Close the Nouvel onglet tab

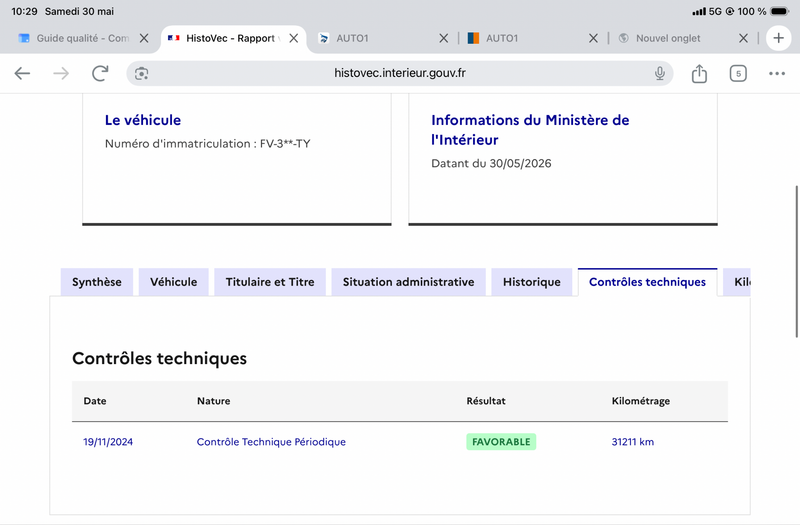click(x=743, y=38)
